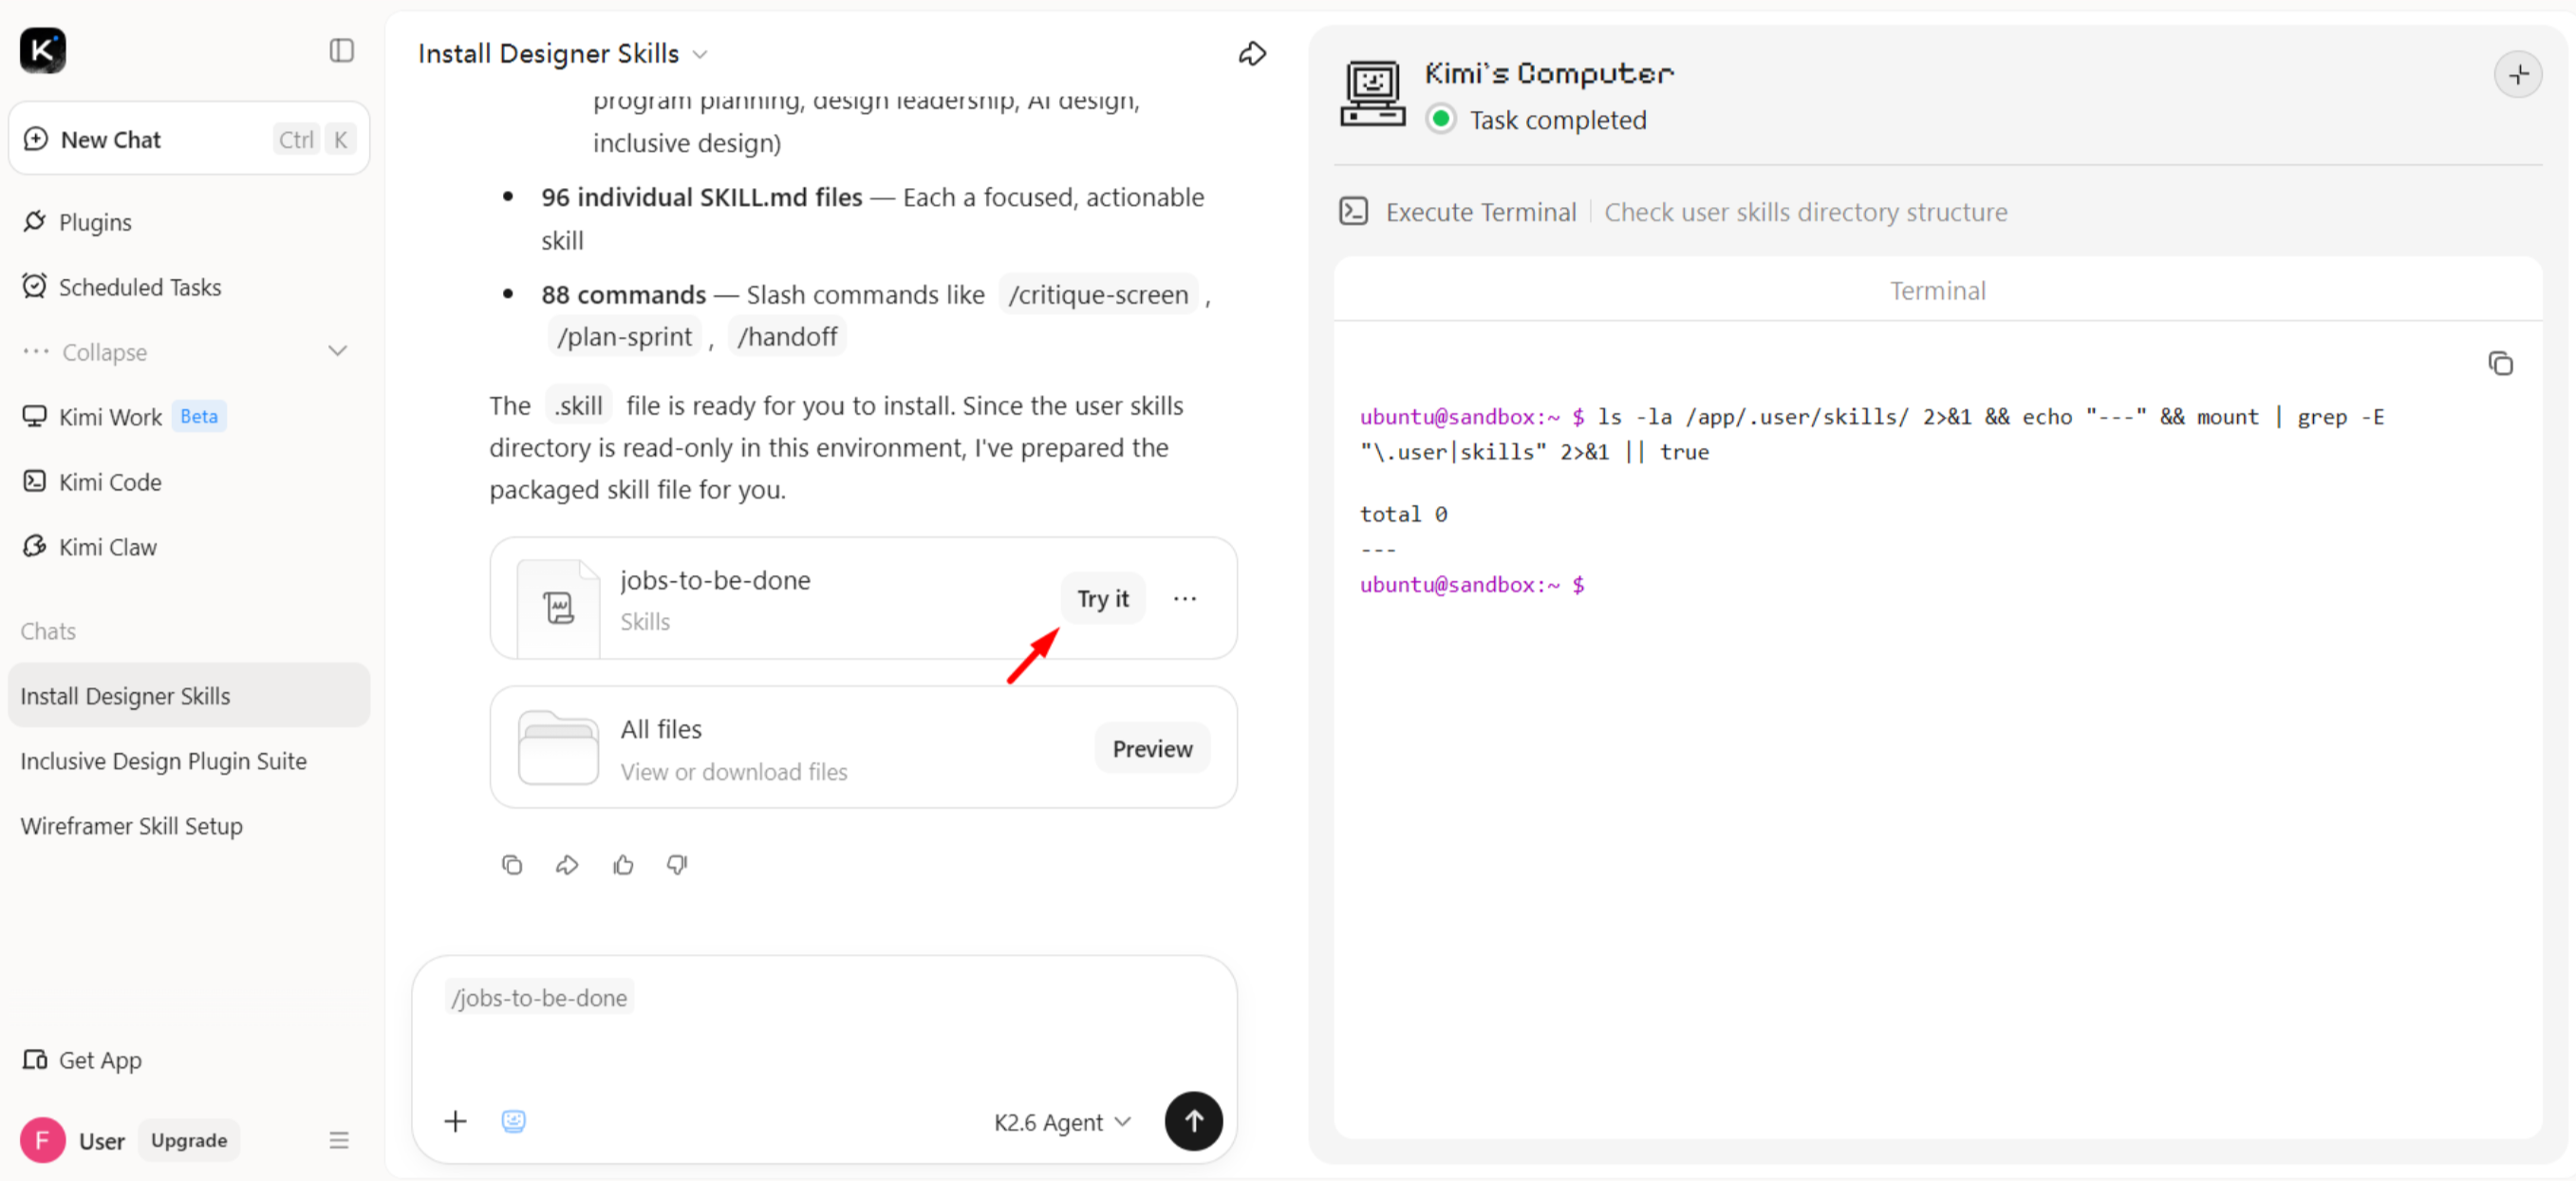Click the "96 individual SKILL.md files" text
The width and height of the screenshot is (2576, 1181).
click(x=701, y=197)
